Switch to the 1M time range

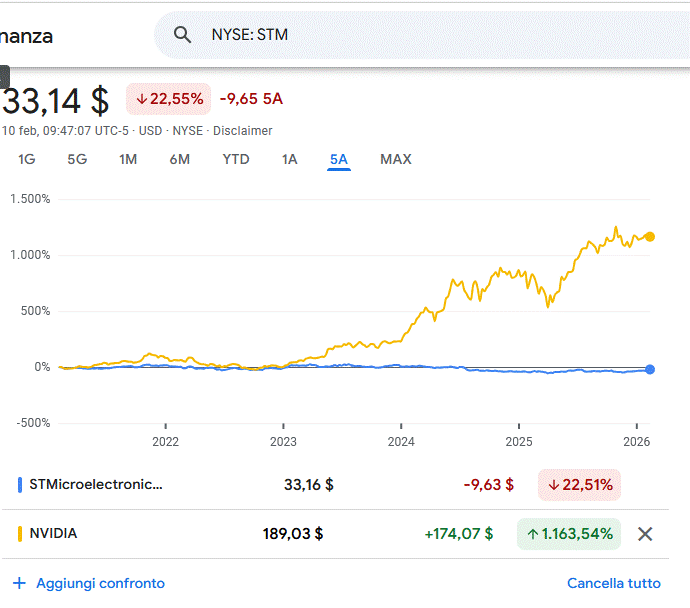point(128,159)
